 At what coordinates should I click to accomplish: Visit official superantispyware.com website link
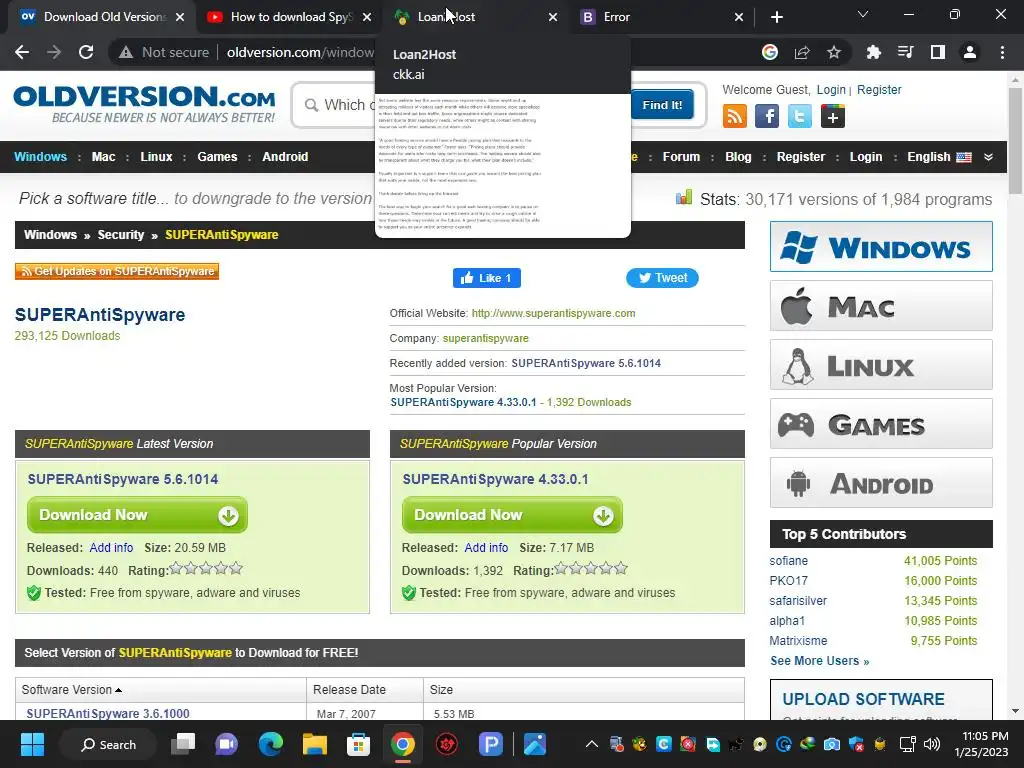(x=553, y=313)
